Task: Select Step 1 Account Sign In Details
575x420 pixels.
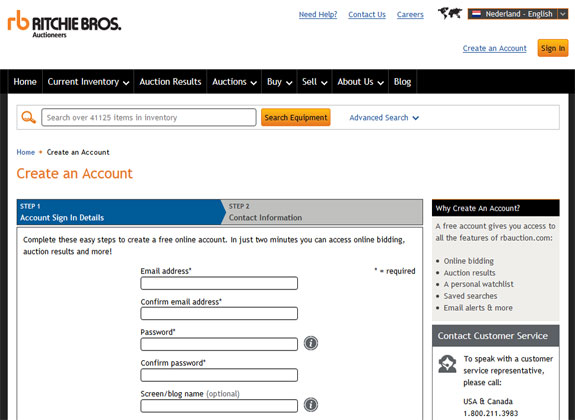Action: [x=121, y=212]
